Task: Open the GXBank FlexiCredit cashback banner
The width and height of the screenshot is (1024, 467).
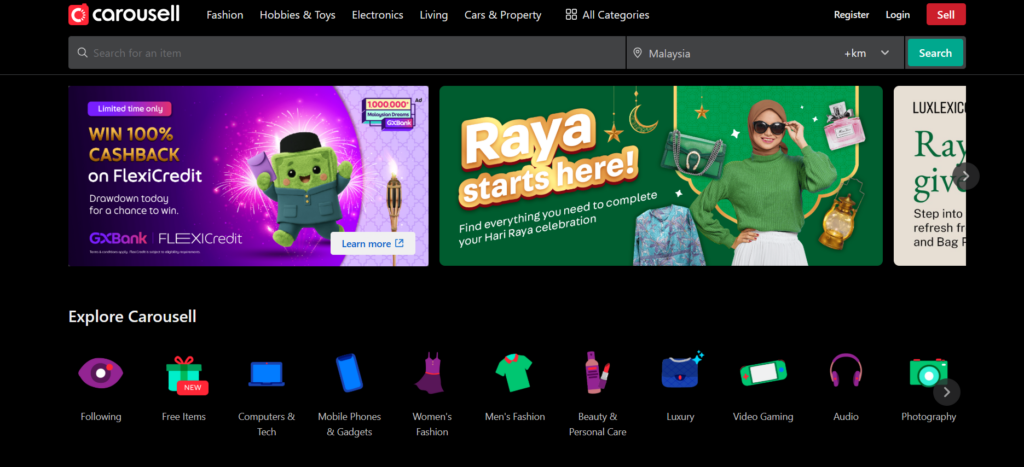Action: pos(248,176)
